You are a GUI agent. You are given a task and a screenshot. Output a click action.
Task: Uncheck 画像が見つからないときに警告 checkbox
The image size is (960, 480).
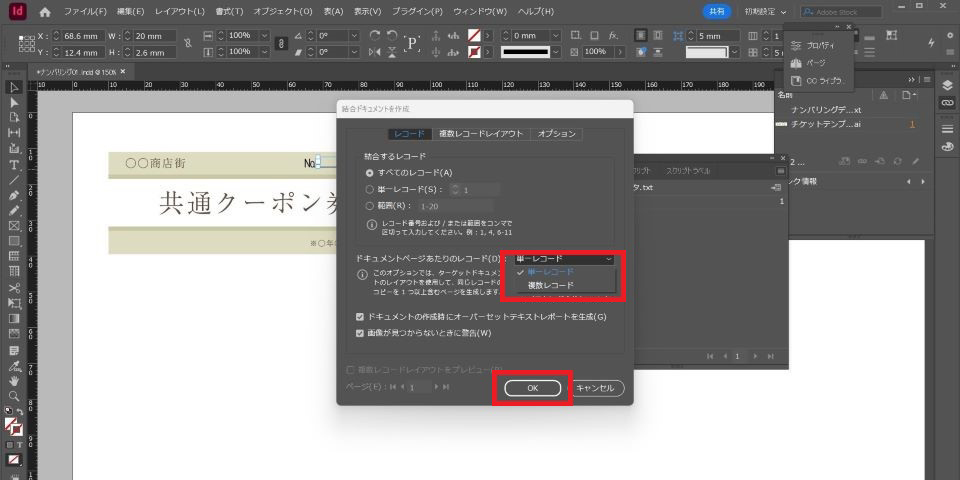[361, 333]
